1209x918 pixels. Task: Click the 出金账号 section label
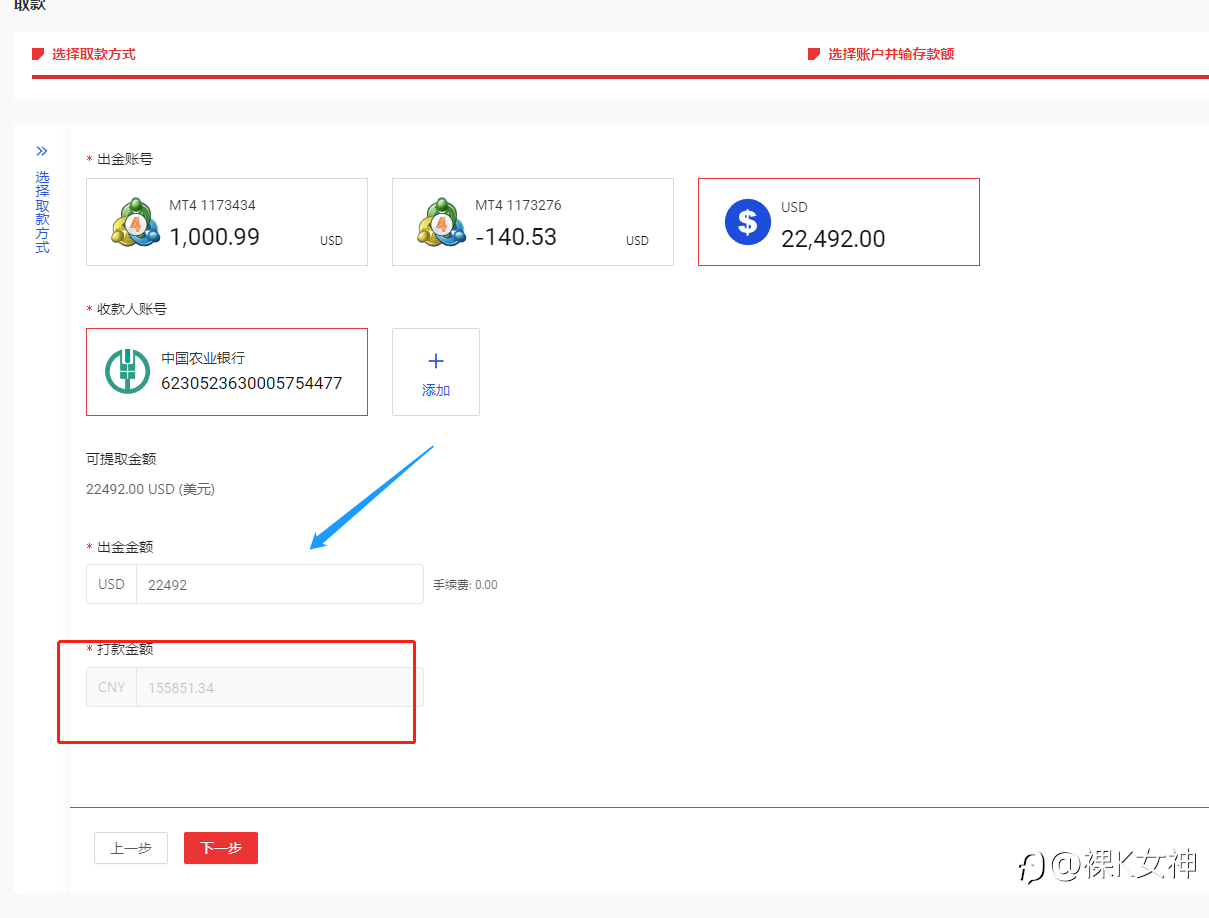coord(125,159)
